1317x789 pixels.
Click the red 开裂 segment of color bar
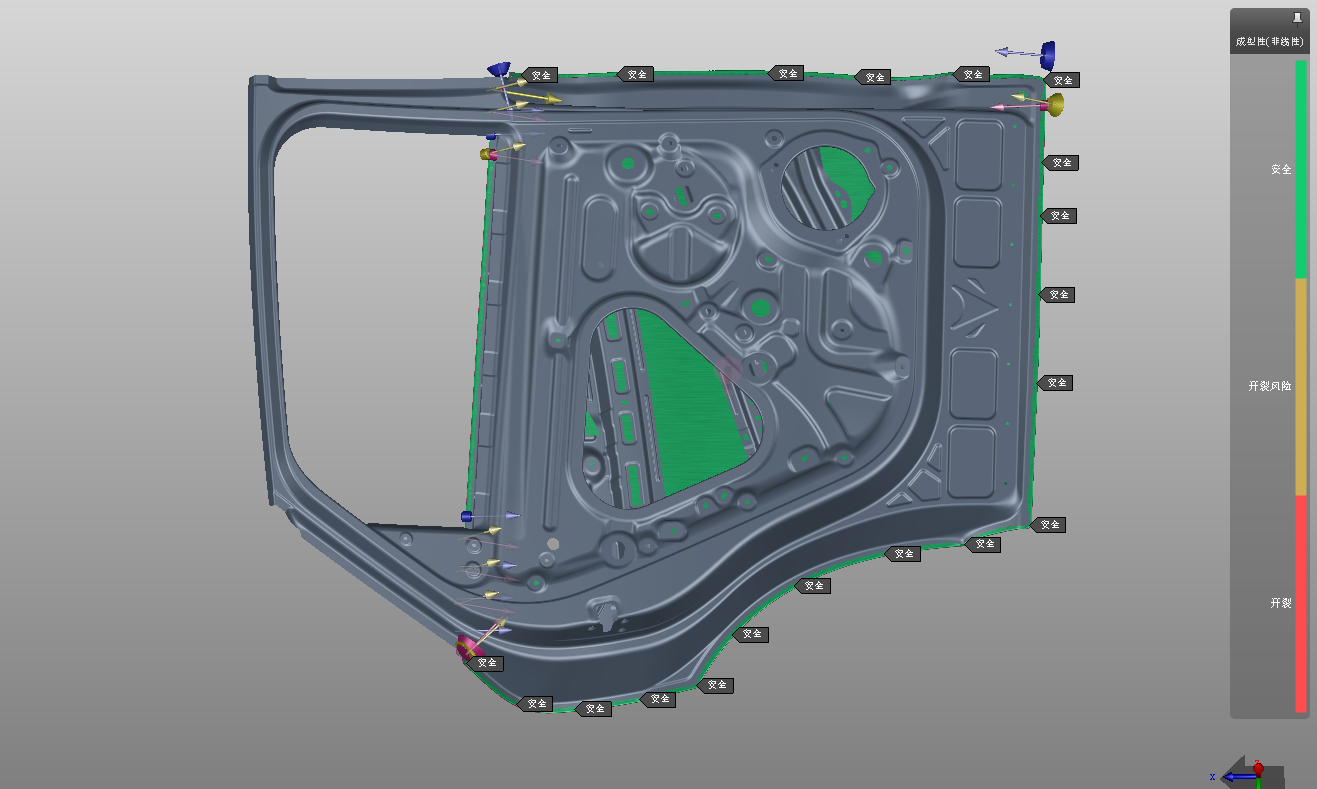tap(1301, 603)
